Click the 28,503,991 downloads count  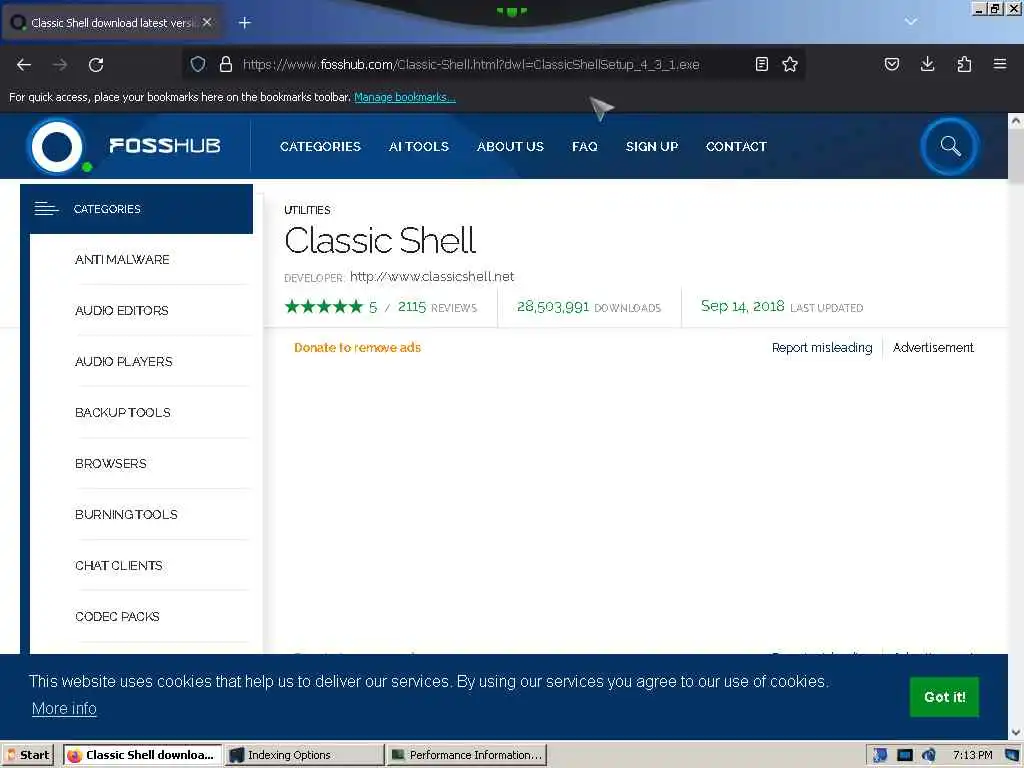552,306
